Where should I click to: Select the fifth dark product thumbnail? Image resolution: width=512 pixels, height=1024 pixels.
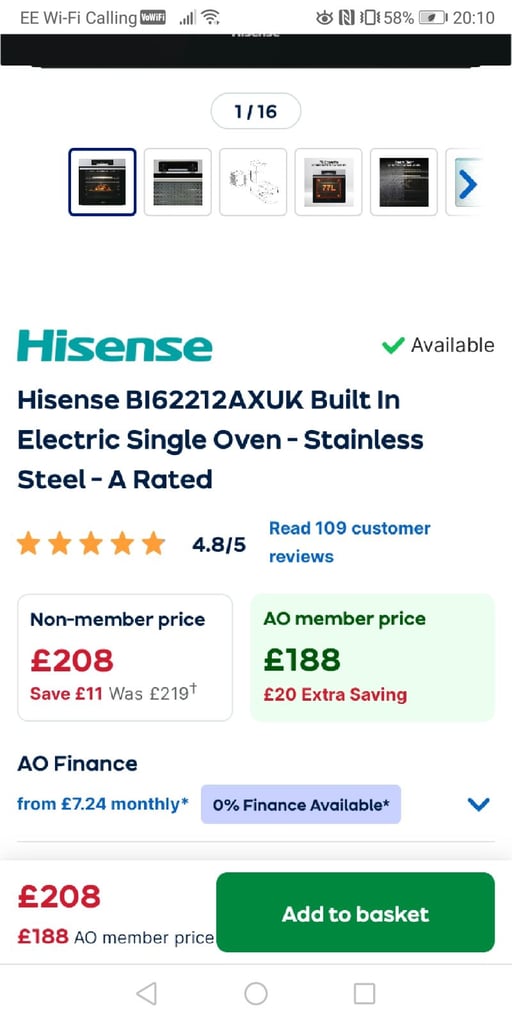point(404,182)
